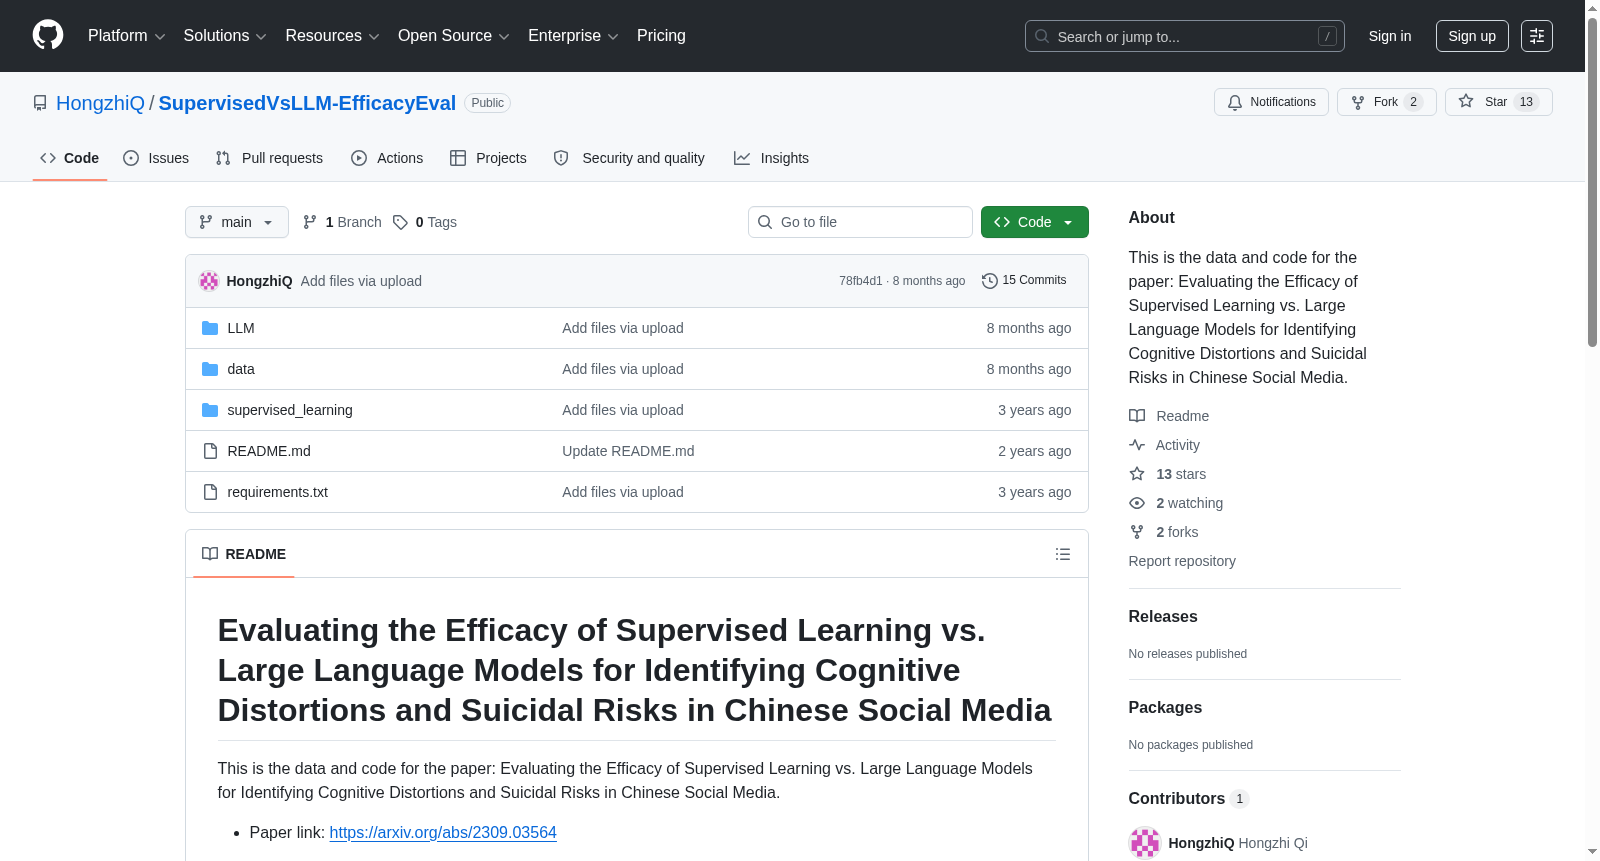
Task: Open the Releases section heading
Action: [x=1163, y=617]
